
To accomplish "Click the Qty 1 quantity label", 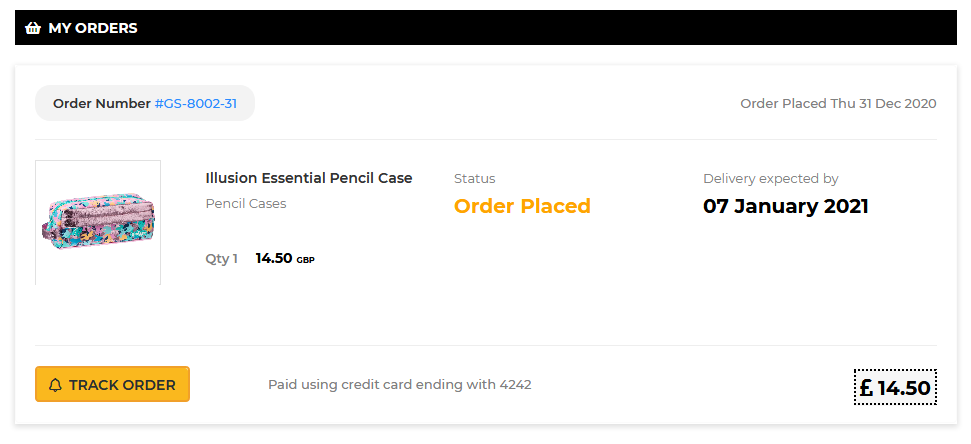I will pyautogui.click(x=222, y=259).
